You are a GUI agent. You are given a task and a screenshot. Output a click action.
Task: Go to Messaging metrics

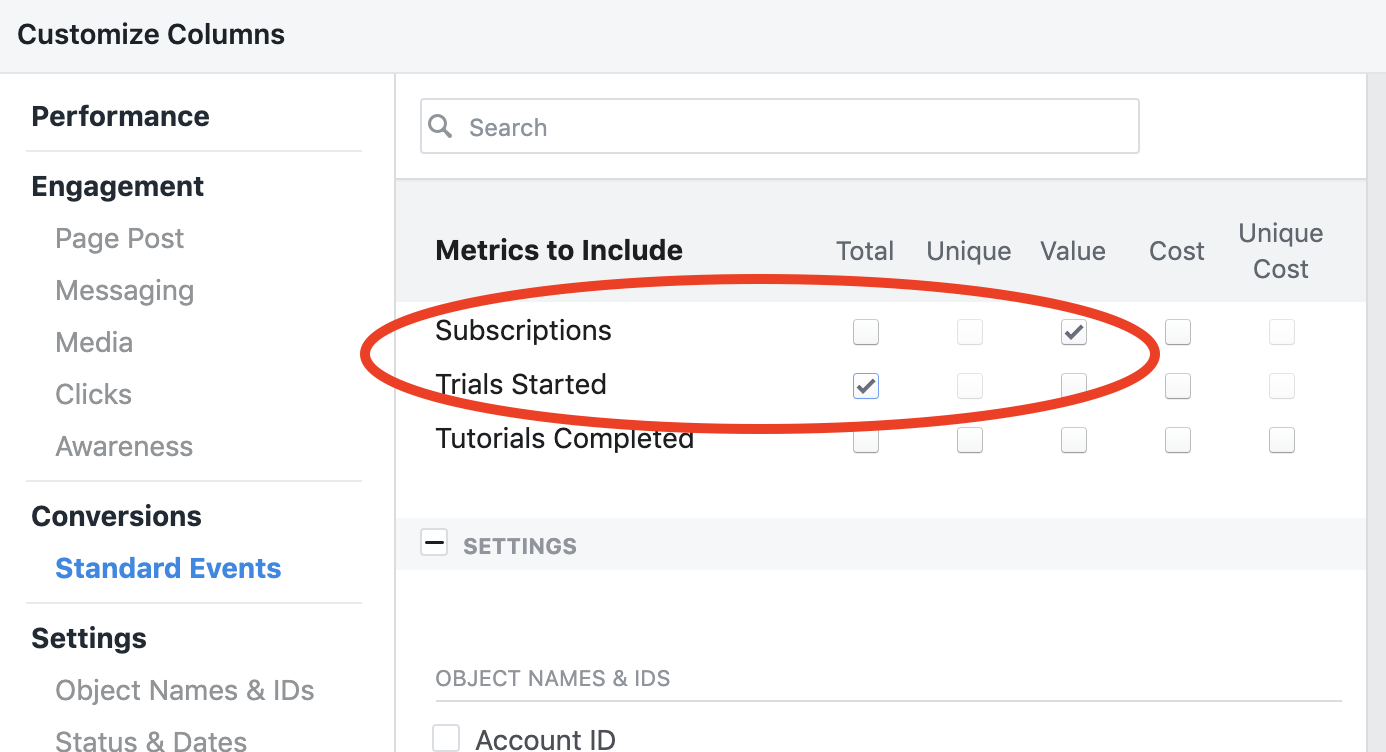(x=125, y=291)
